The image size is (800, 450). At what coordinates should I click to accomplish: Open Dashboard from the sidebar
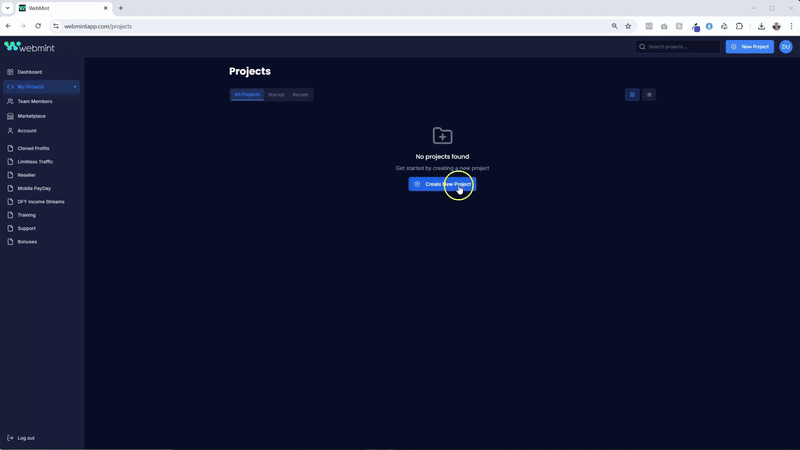(29, 72)
